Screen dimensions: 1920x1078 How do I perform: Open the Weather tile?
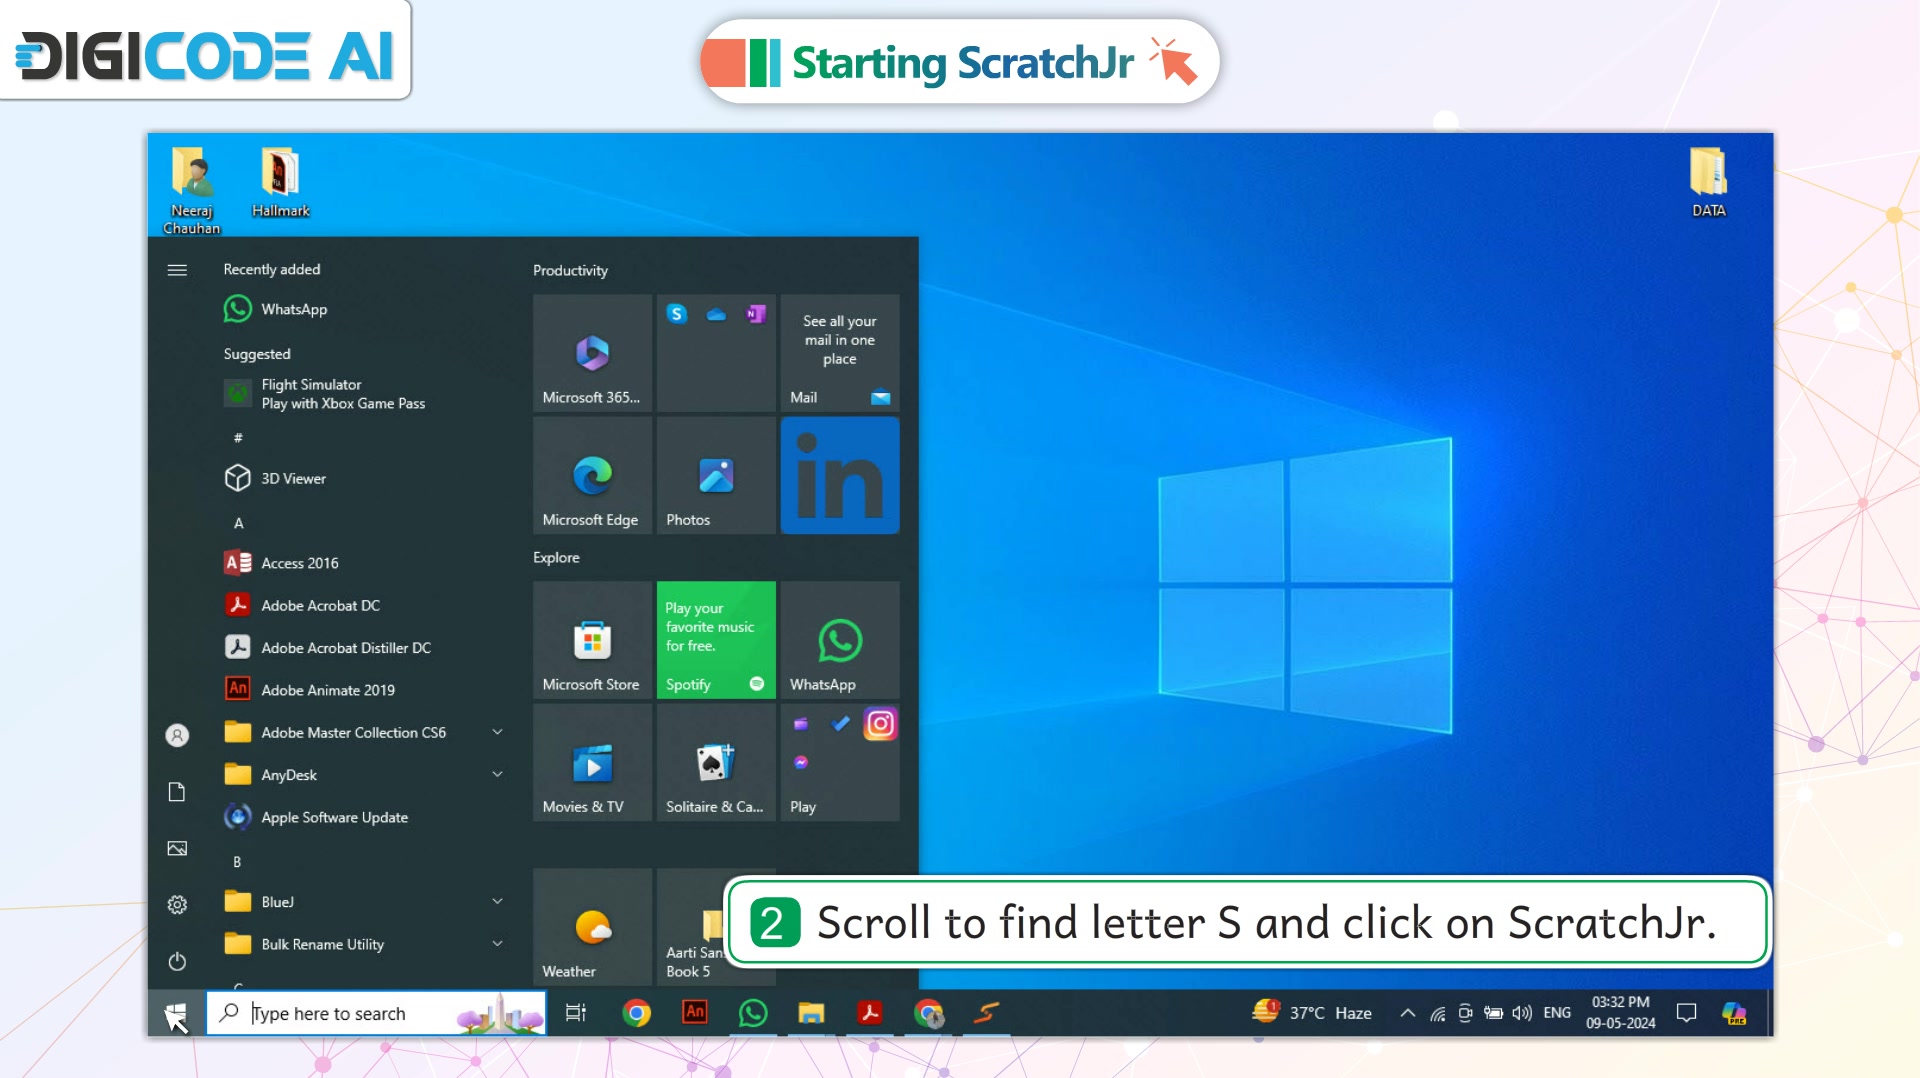[x=592, y=927]
